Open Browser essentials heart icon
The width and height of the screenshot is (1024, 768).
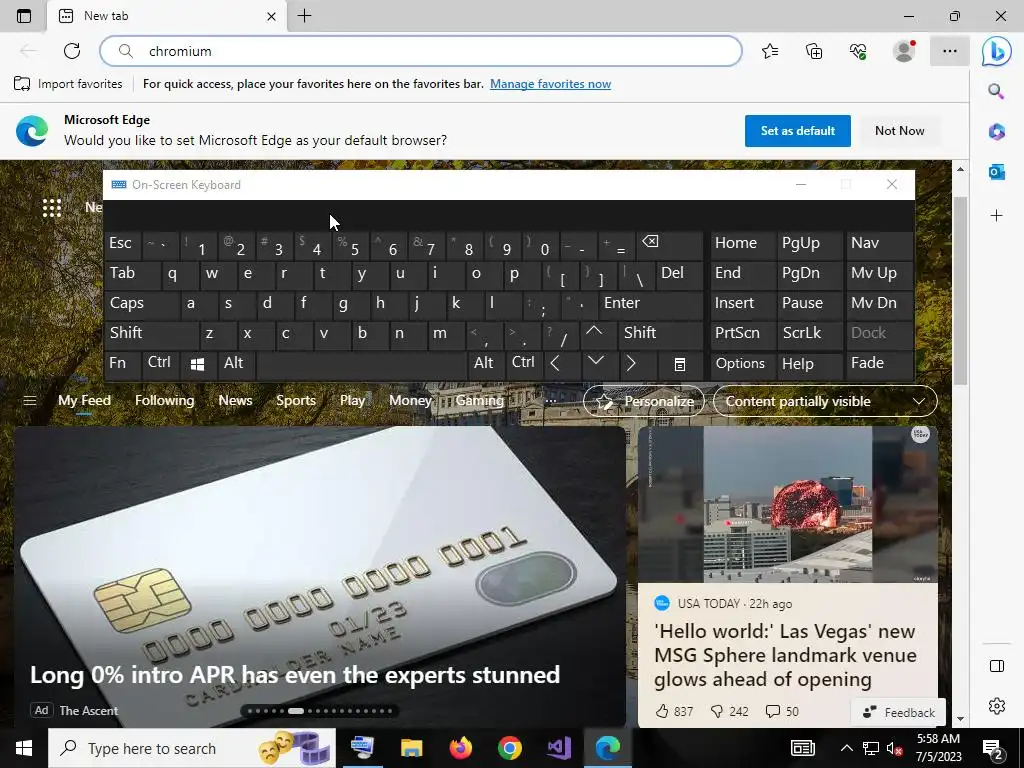[859, 51]
